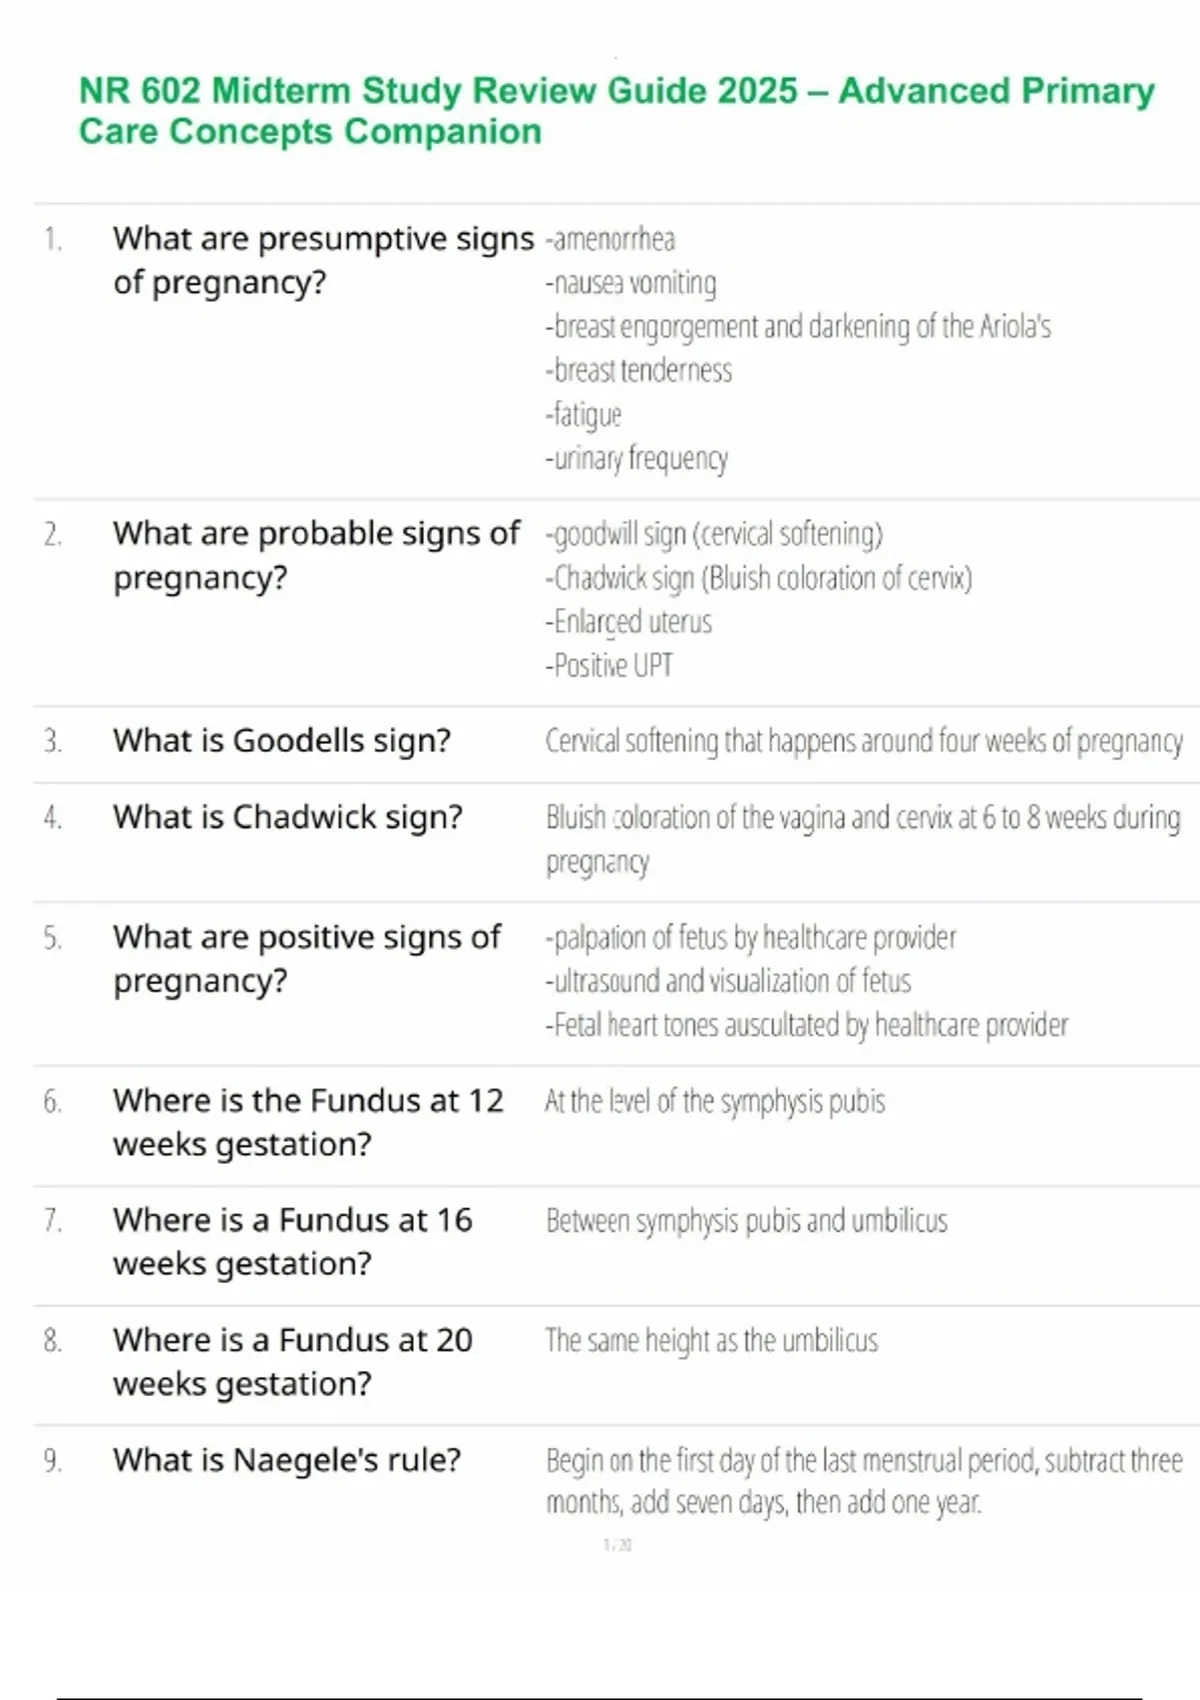
Task: Click the green study guide title
Action: [616, 111]
